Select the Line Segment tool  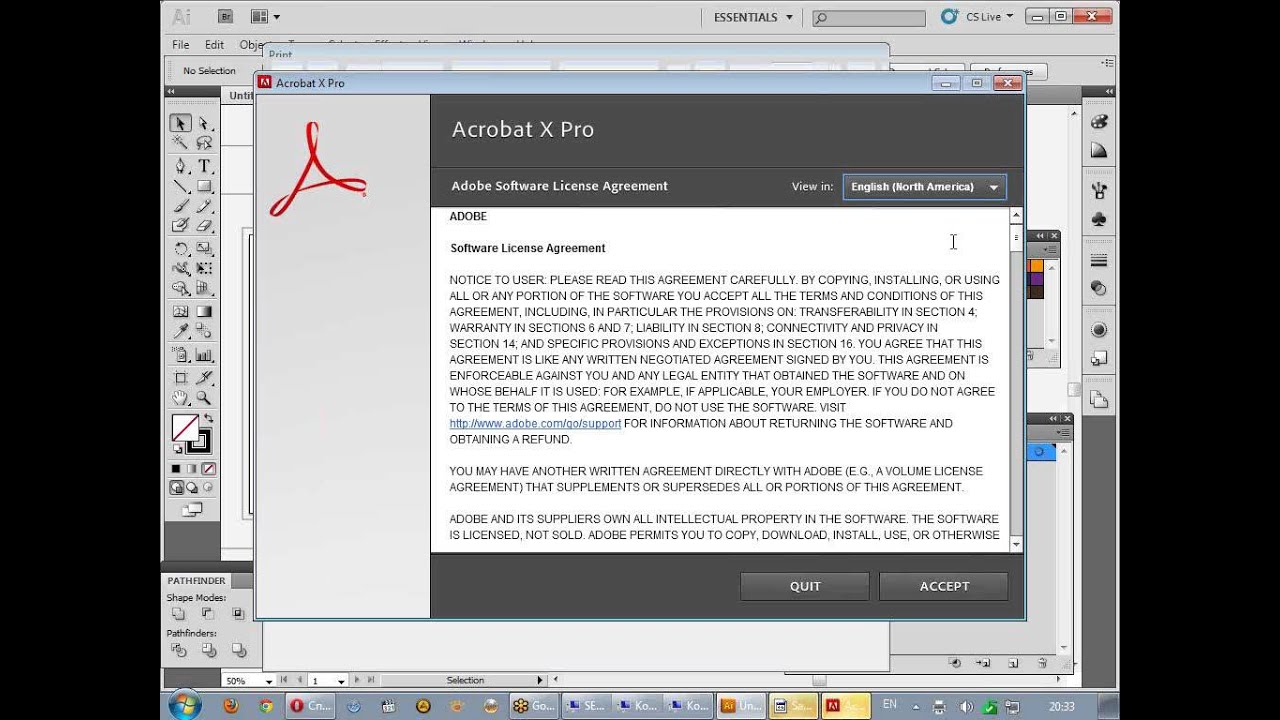click(x=180, y=185)
